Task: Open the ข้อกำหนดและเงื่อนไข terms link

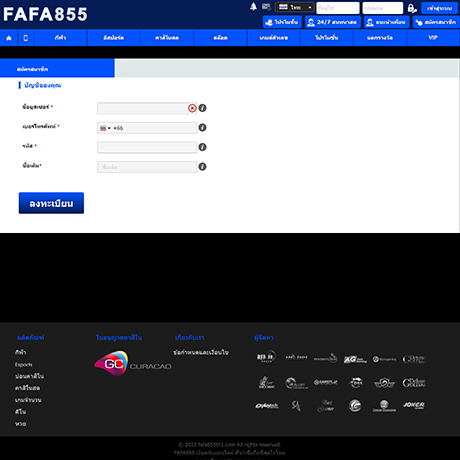Action: pyautogui.click(x=201, y=352)
